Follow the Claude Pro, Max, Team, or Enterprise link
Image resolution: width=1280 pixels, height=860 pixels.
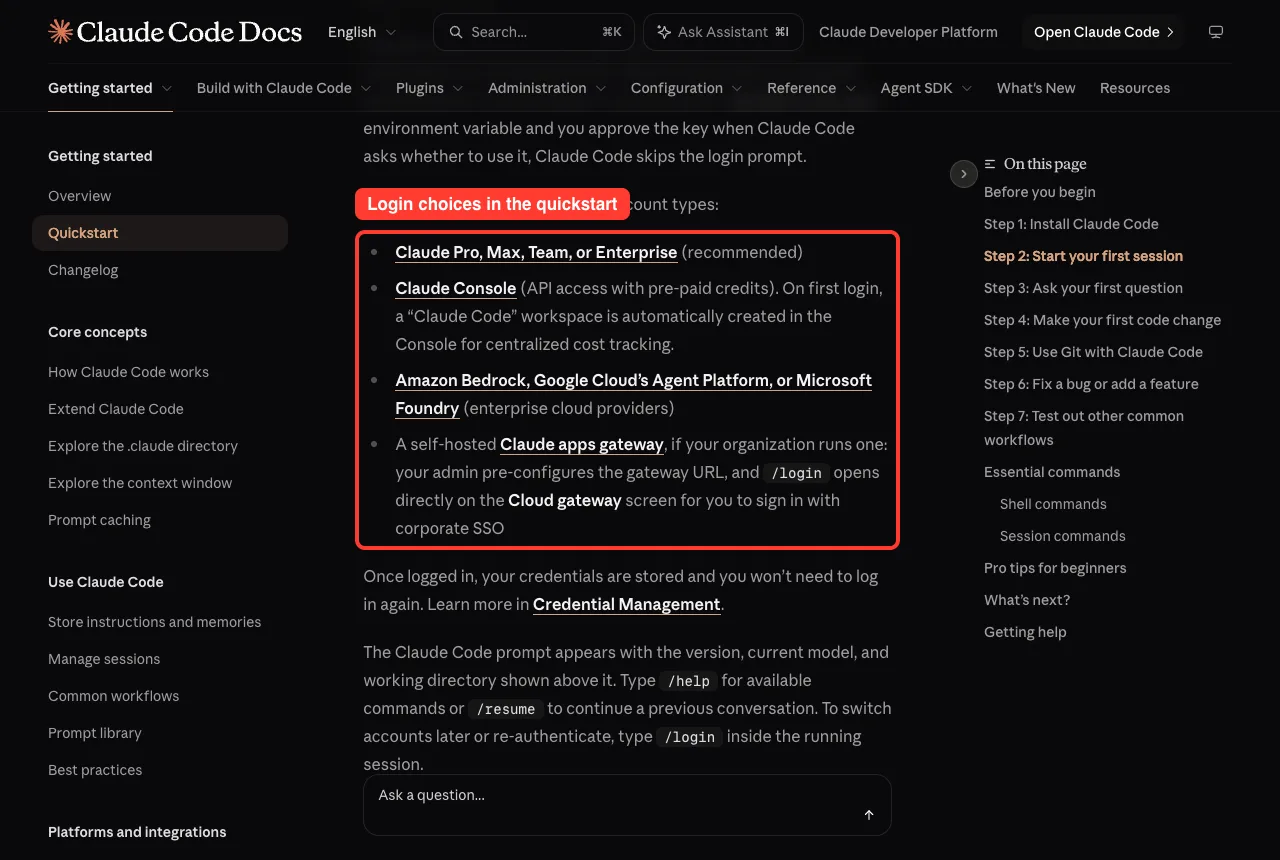pos(536,252)
